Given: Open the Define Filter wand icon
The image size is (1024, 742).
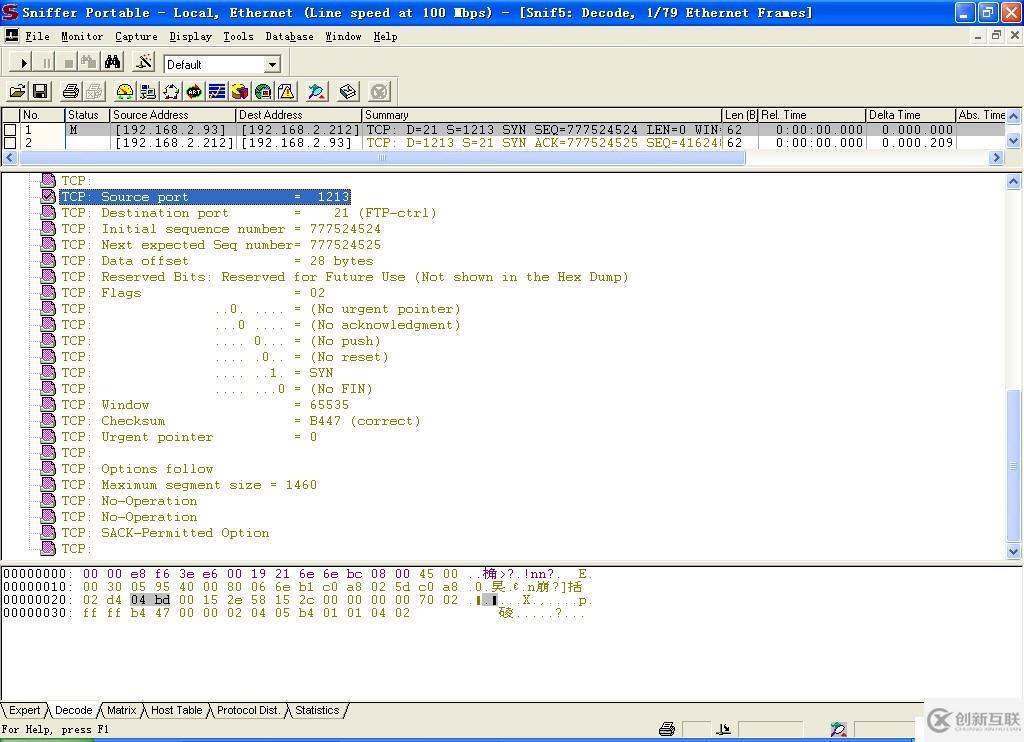Looking at the screenshot, I should point(143,63).
